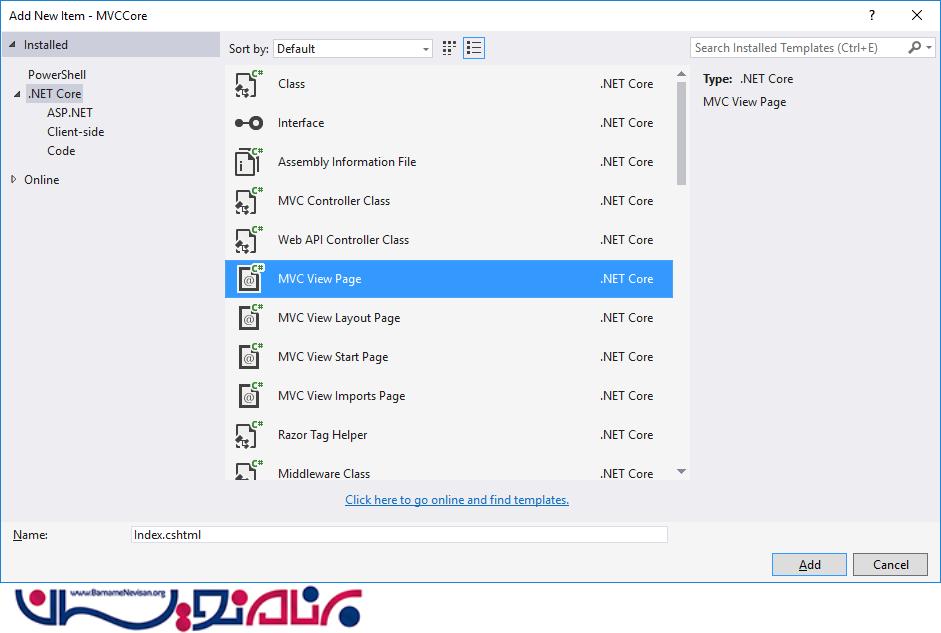The height and width of the screenshot is (633, 941).
Task: Select the MVC View Layout Page icon
Action: [x=248, y=318]
